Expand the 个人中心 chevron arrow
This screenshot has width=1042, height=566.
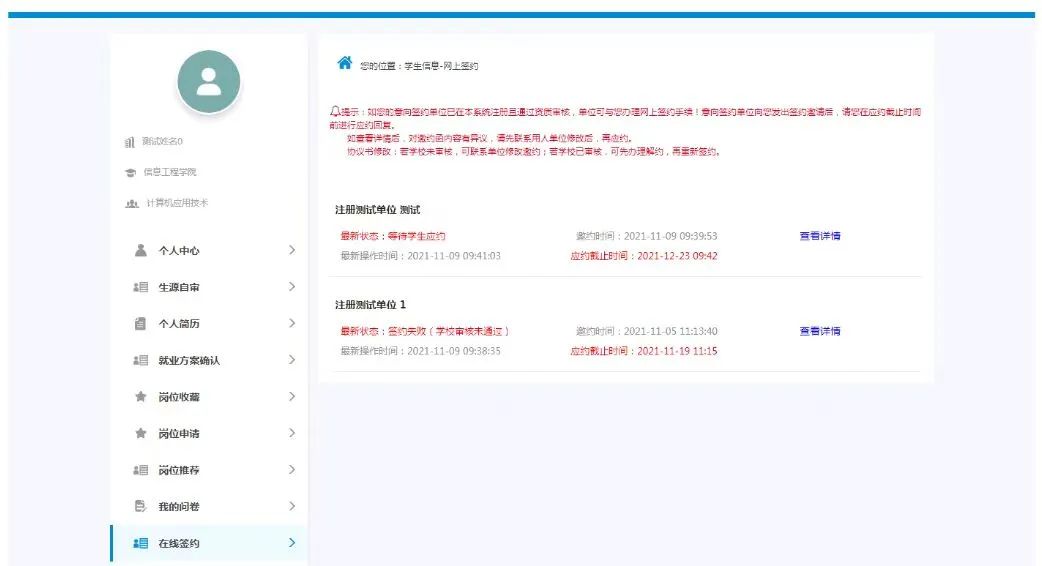click(x=291, y=250)
